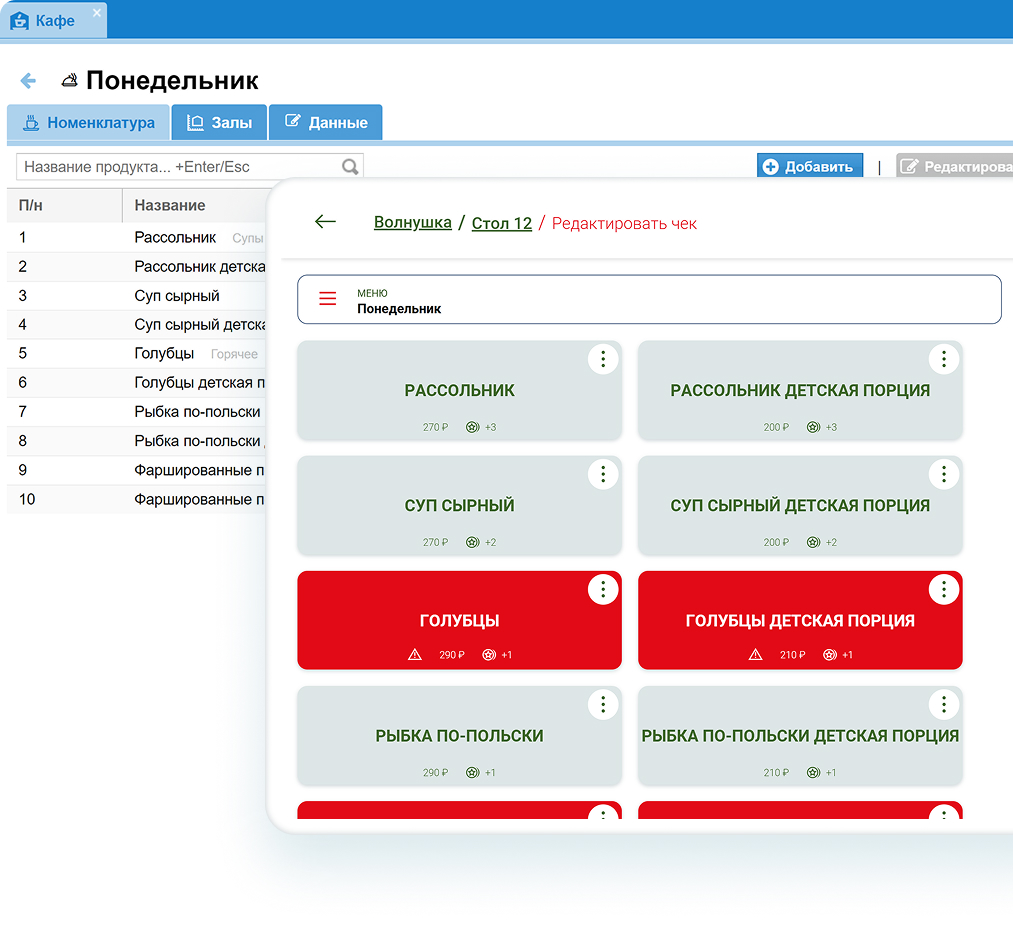Open options menu on Рассольник детская порция card
This screenshot has width=1013, height=925.
click(x=943, y=359)
